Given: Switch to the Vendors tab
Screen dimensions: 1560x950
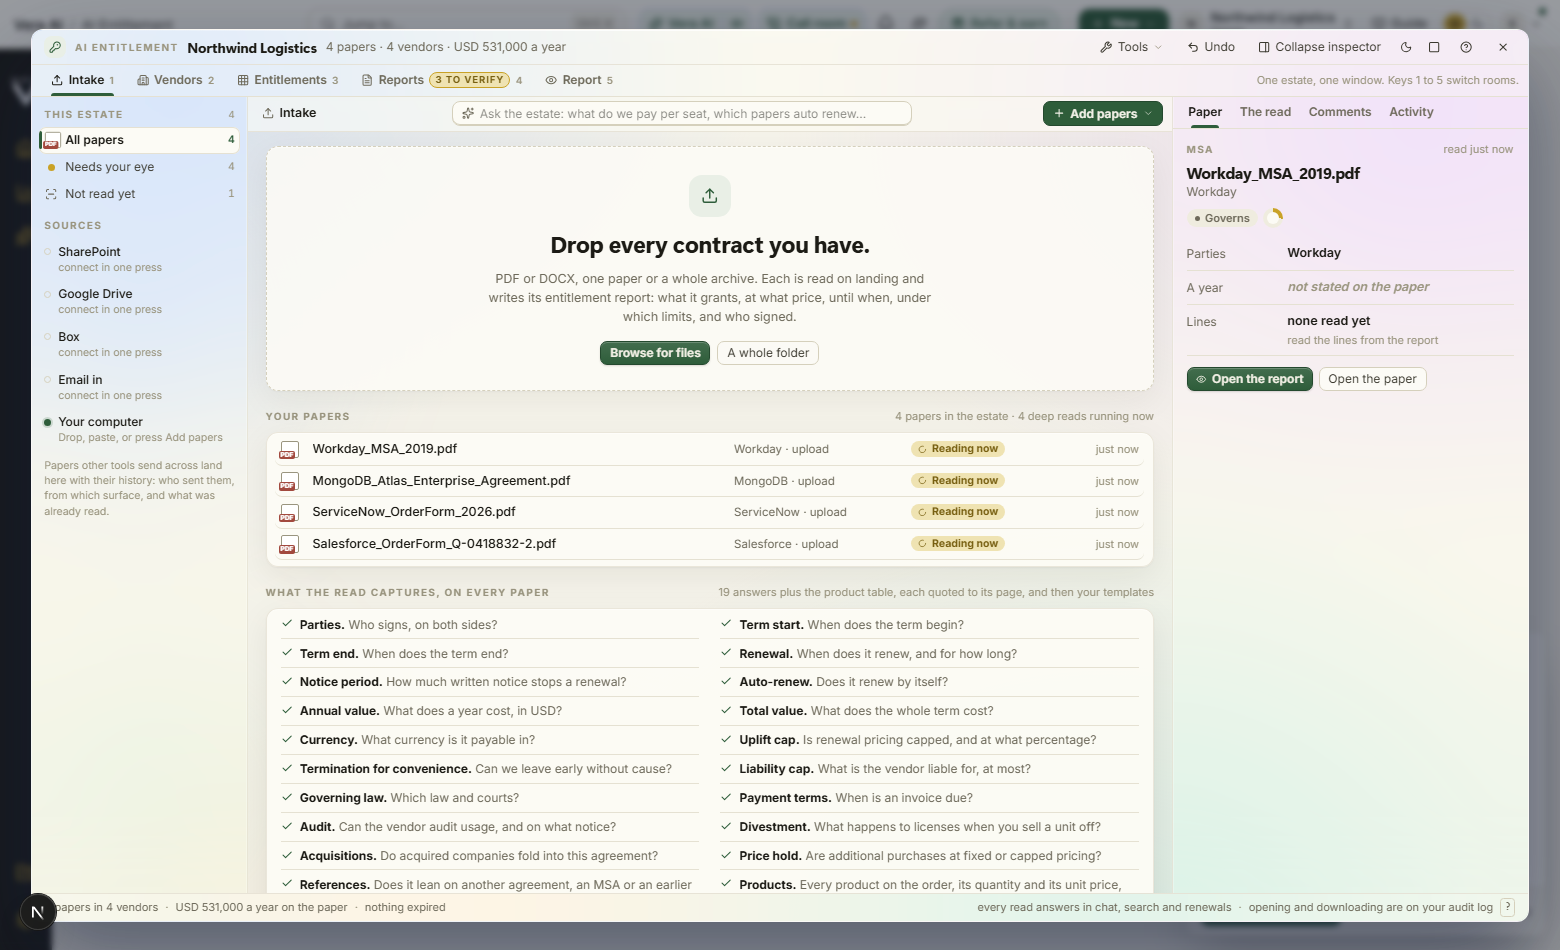Looking at the screenshot, I should coord(175,80).
